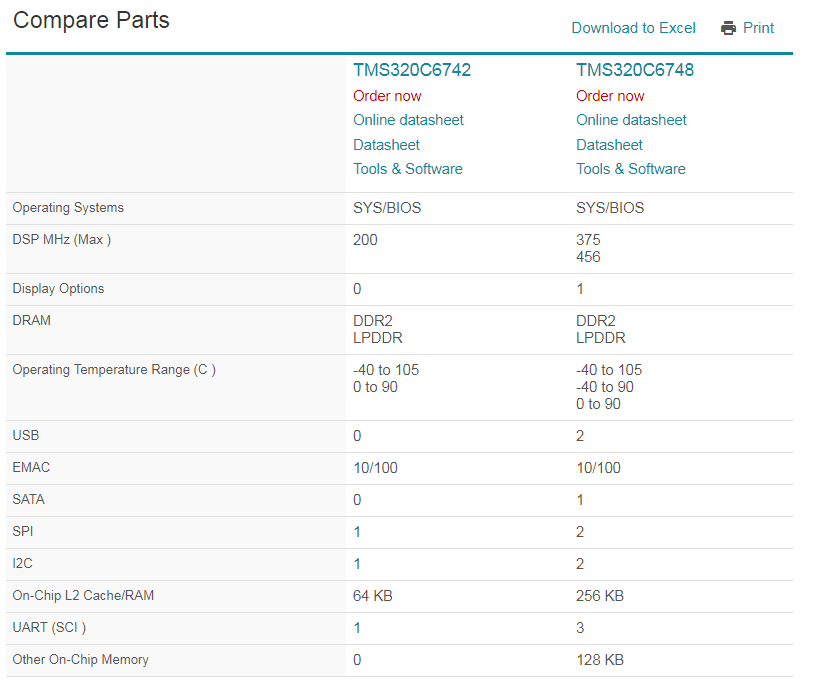Click Order now under TMS320C6742
The image size is (827, 688).
point(387,96)
